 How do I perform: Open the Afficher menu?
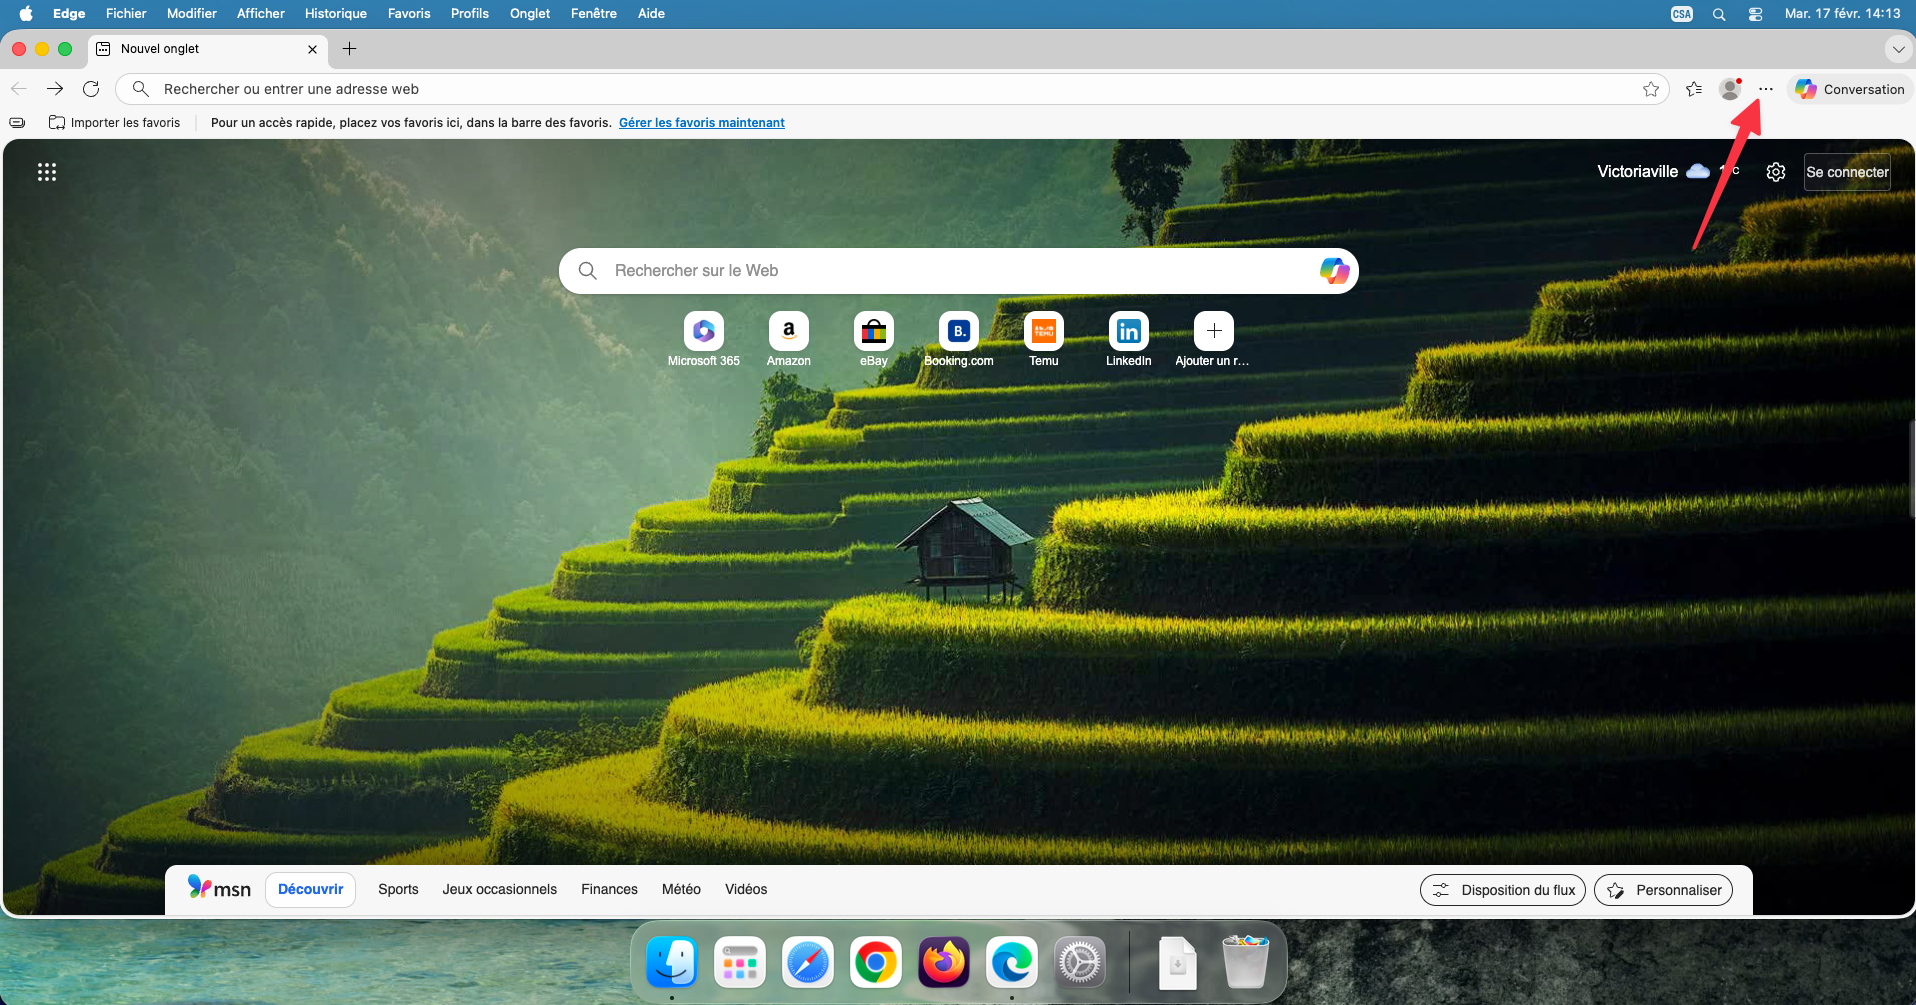pyautogui.click(x=260, y=13)
